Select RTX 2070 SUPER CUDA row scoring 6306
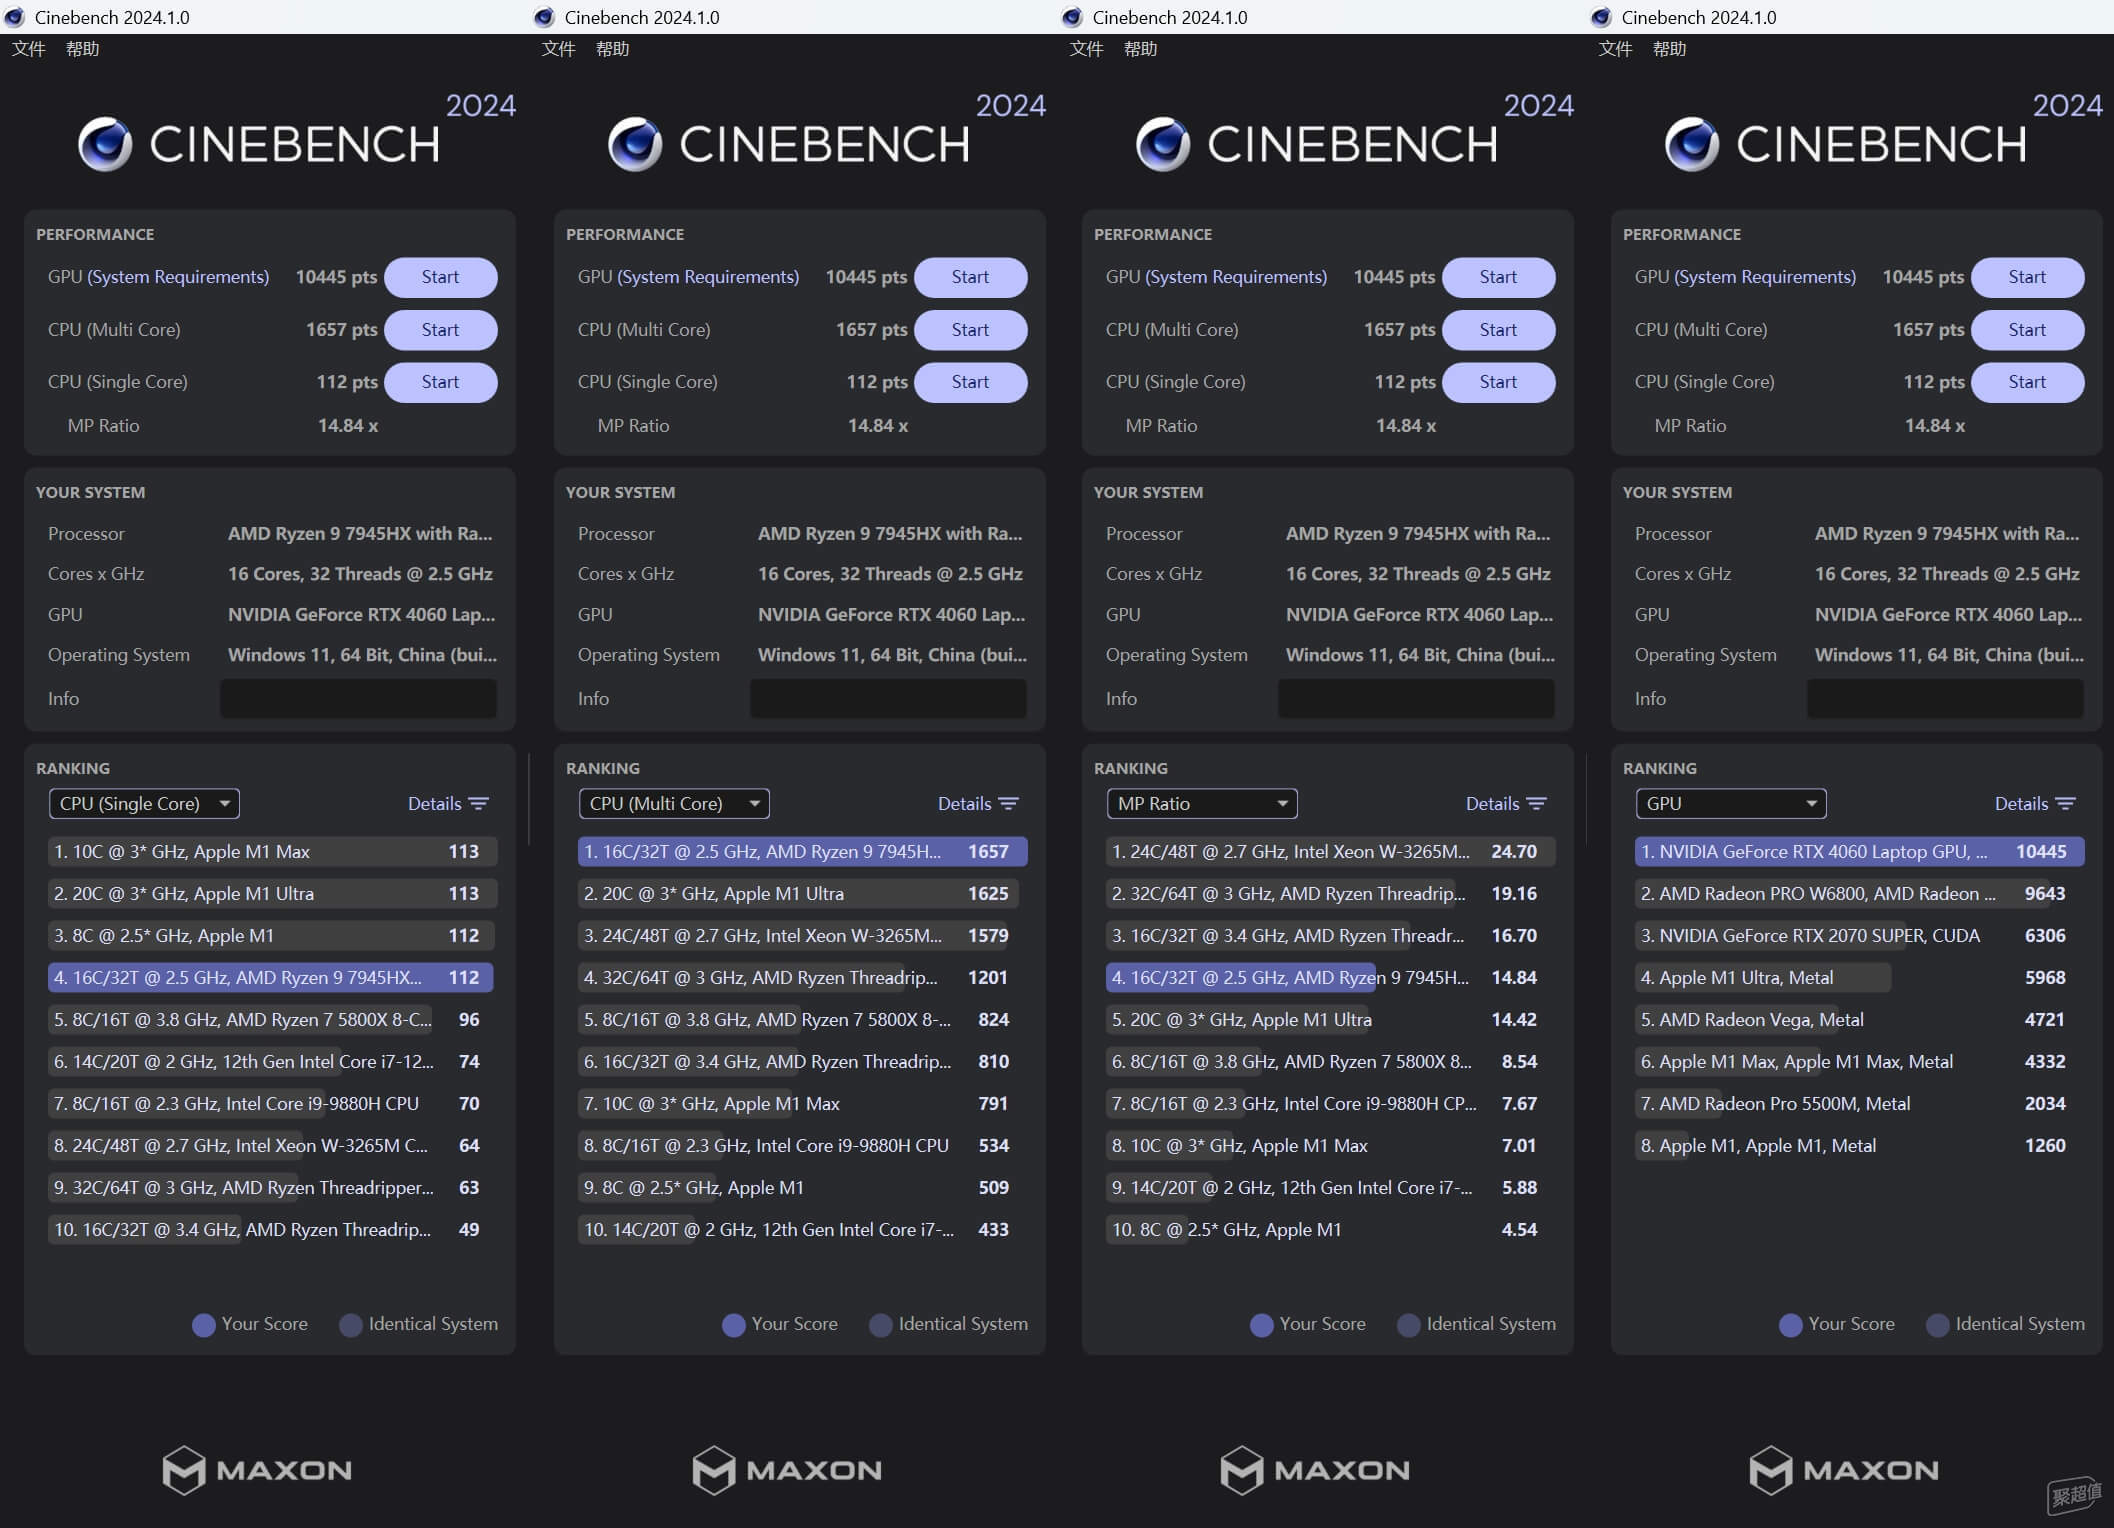This screenshot has width=2114, height=1528. [x=1859, y=936]
